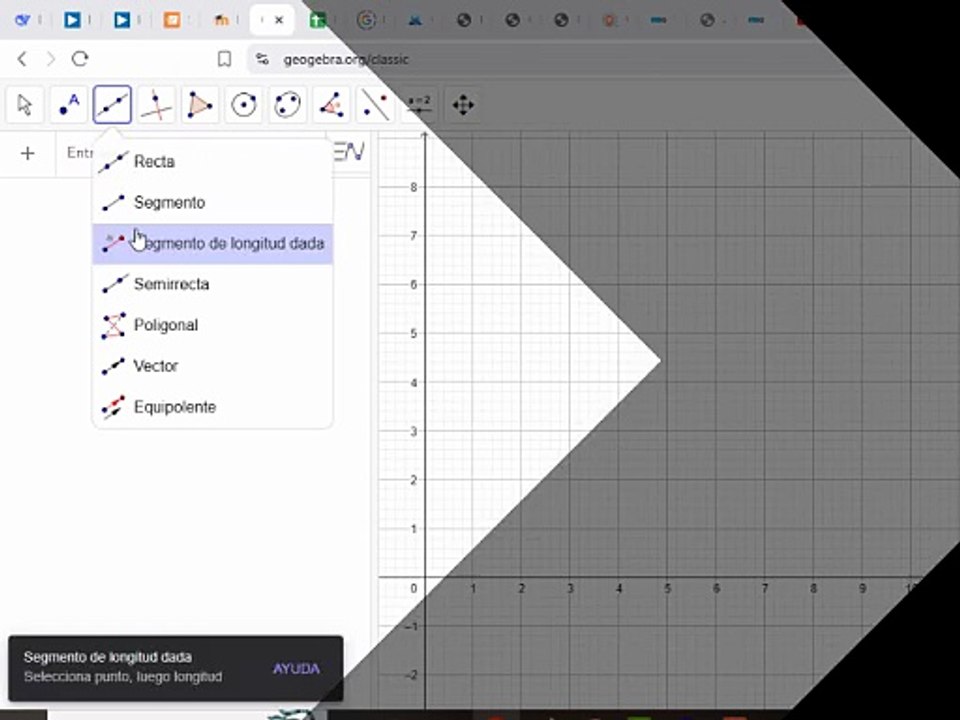Select the Perpendicular line tool
The width and height of the screenshot is (960, 720).
(x=156, y=105)
